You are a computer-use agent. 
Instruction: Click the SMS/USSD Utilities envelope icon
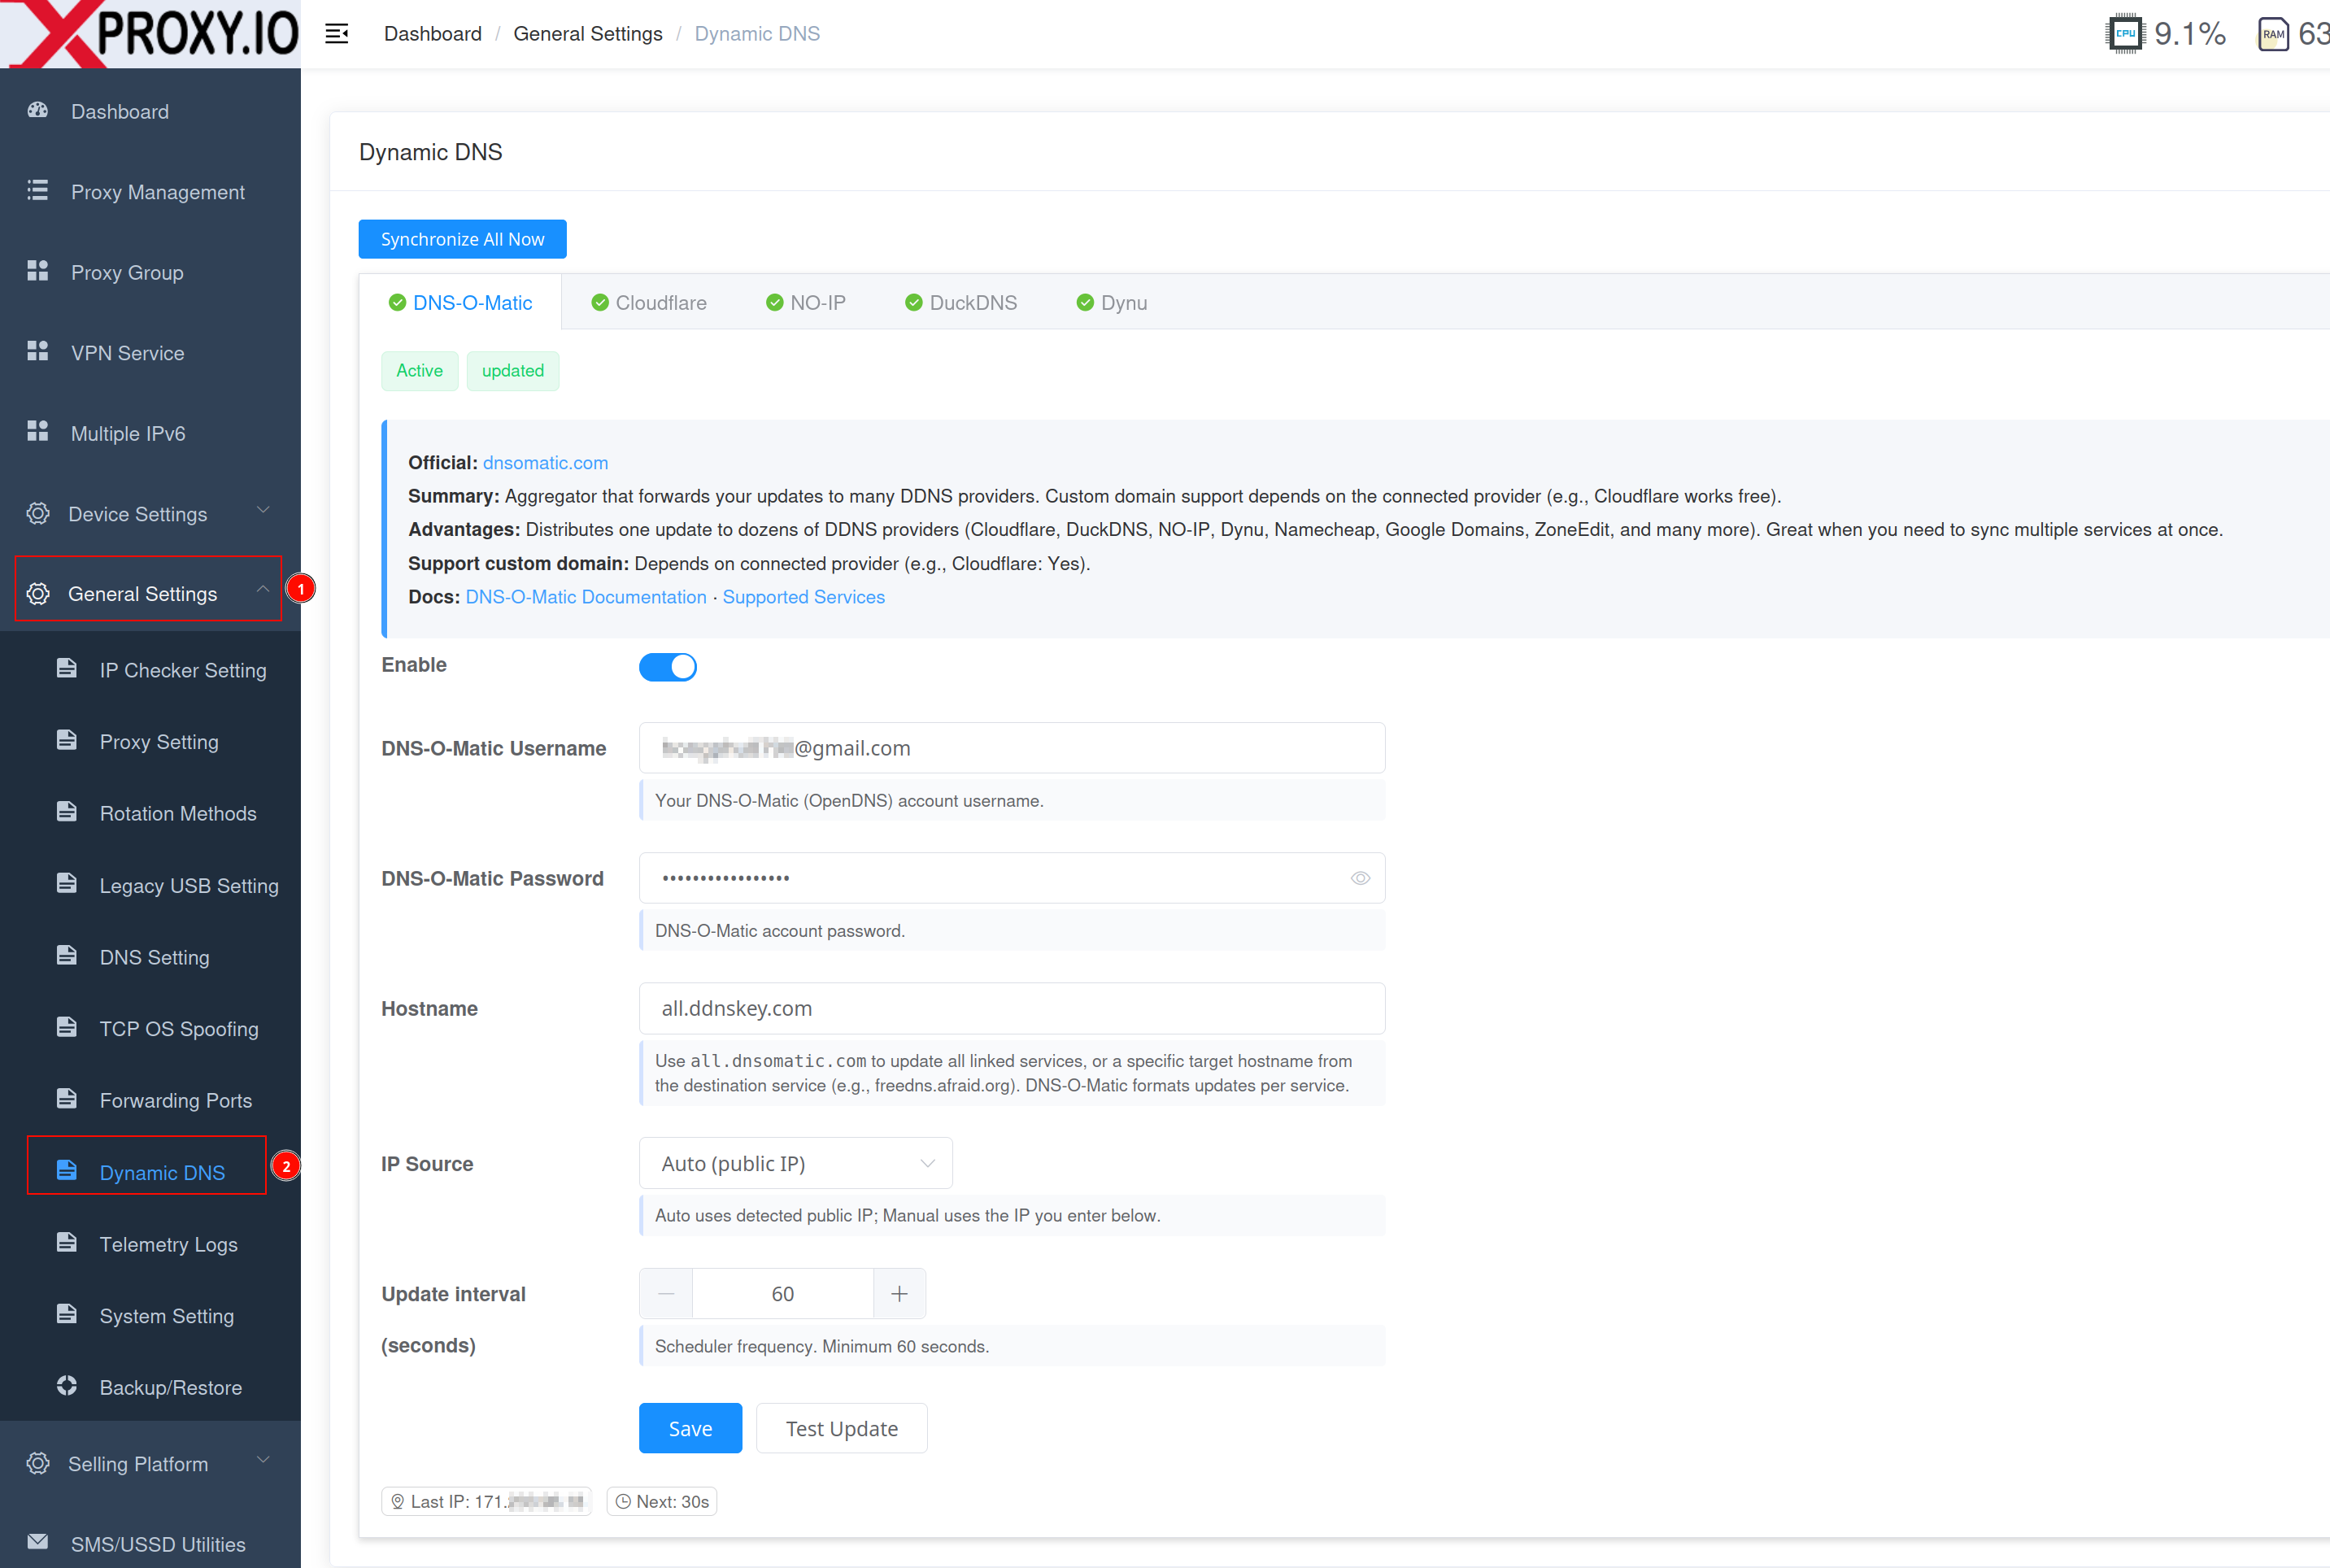pyautogui.click(x=38, y=1542)
